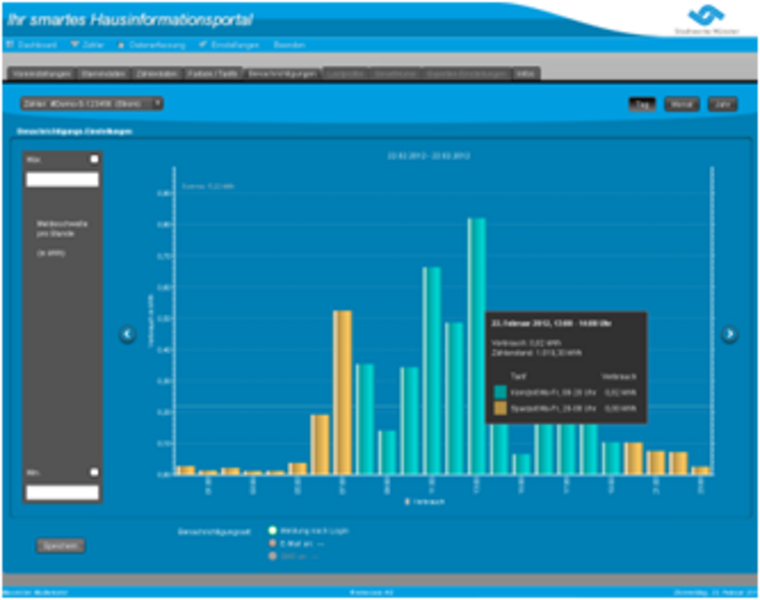The image size is (760, 600).
Task: Click the Zählerstand line in the tooltip
Action: coord(537,353)
